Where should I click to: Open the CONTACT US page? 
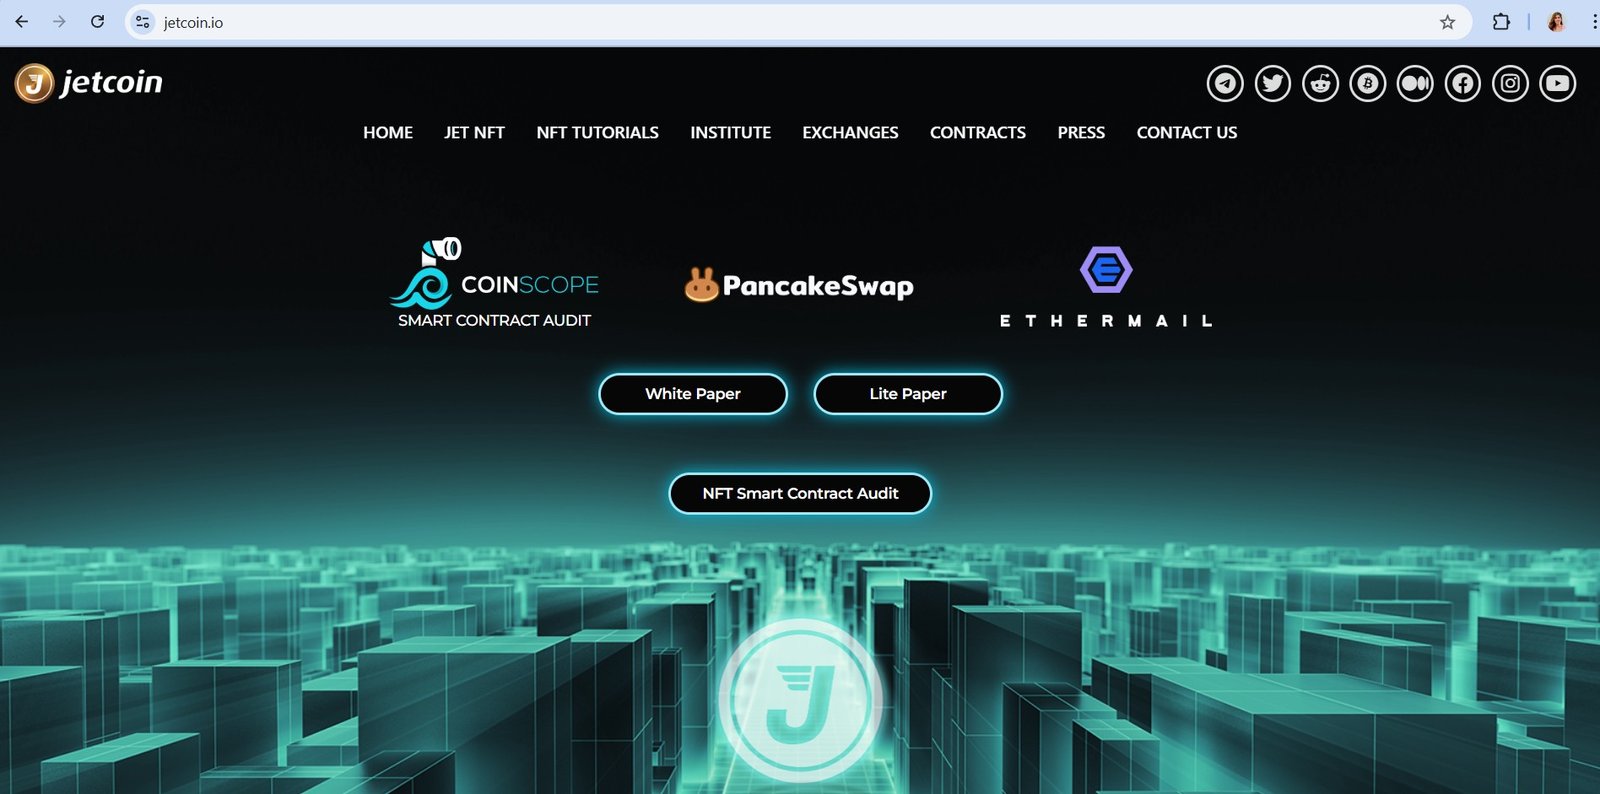pyautogui.click(x=1186, y=132)
